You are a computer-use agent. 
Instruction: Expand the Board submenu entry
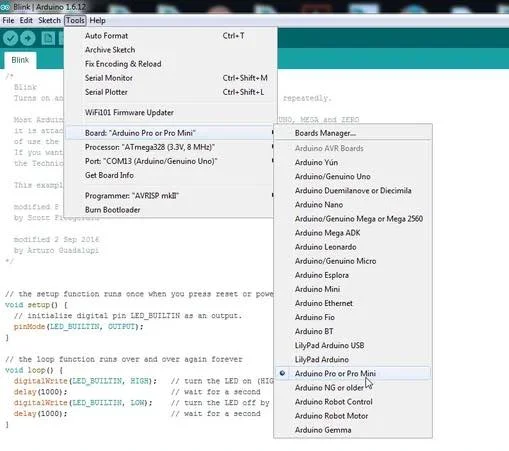pos(170,133)
